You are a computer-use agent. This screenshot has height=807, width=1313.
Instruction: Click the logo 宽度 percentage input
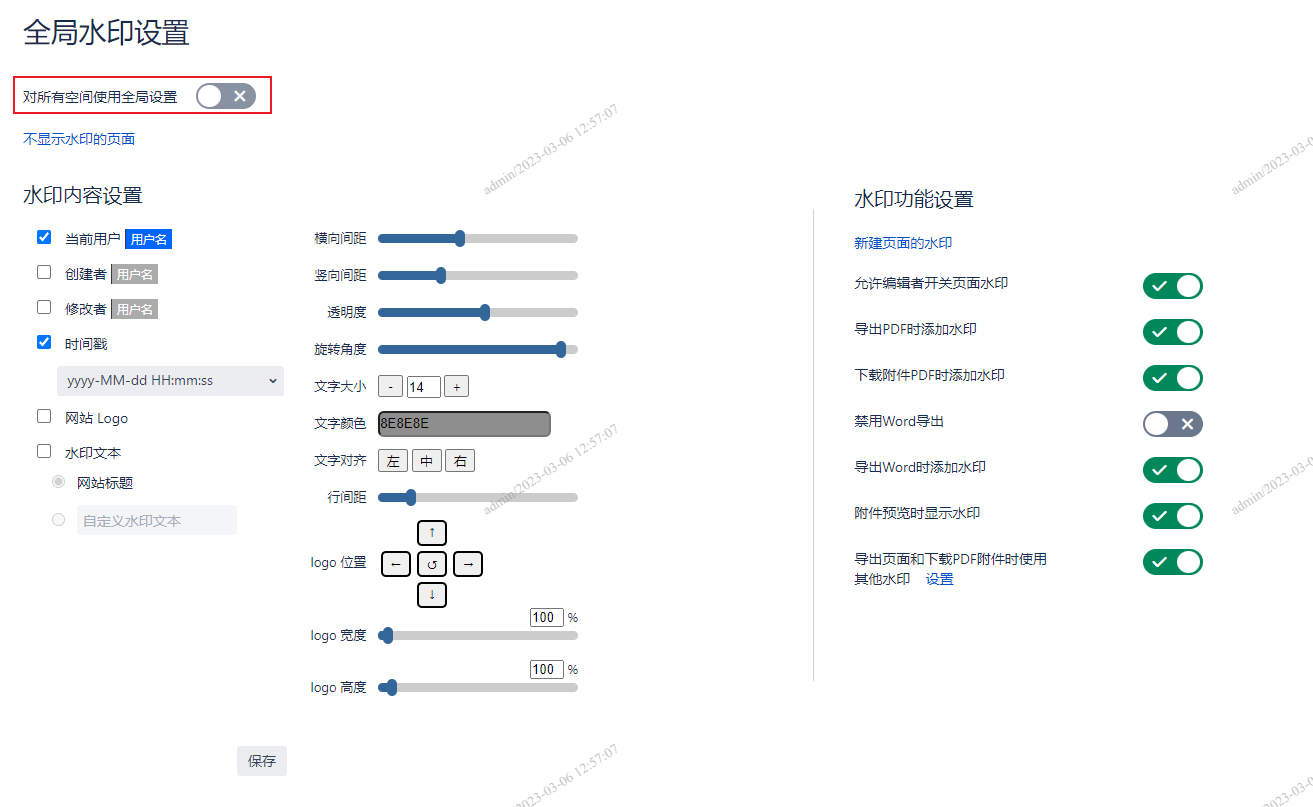click(546, 618)
